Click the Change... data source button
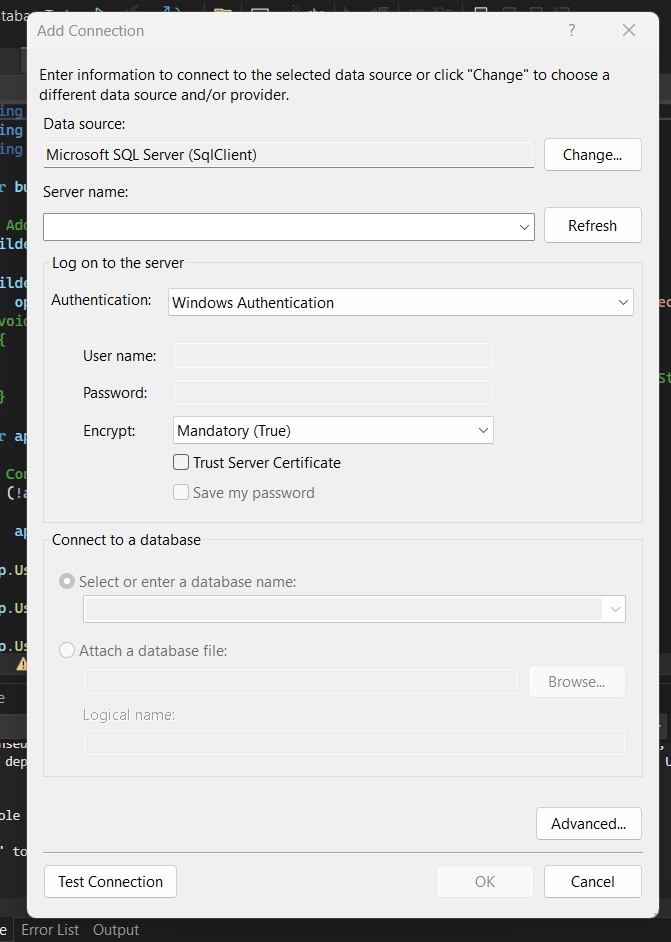671x942 pixels. tap(592, 155)
